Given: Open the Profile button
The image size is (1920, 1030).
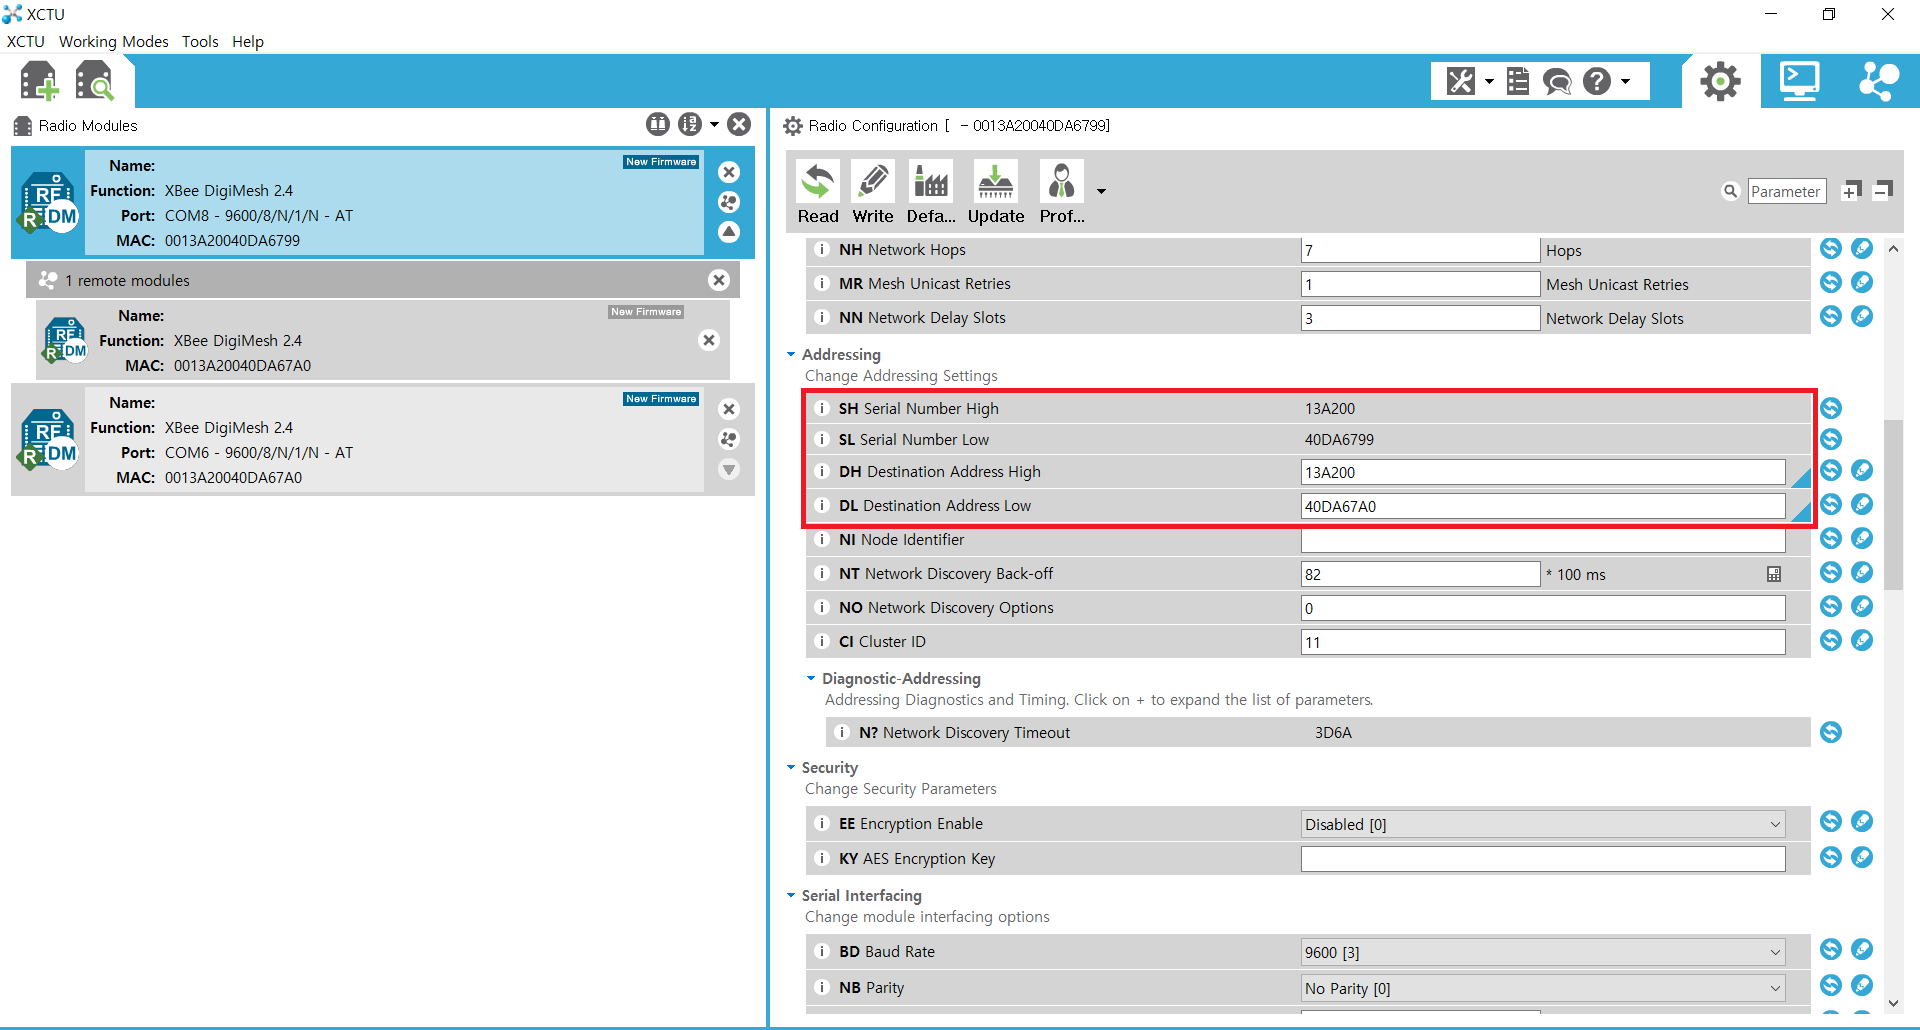Looking at the screenshot, I should pos(1062,192).
